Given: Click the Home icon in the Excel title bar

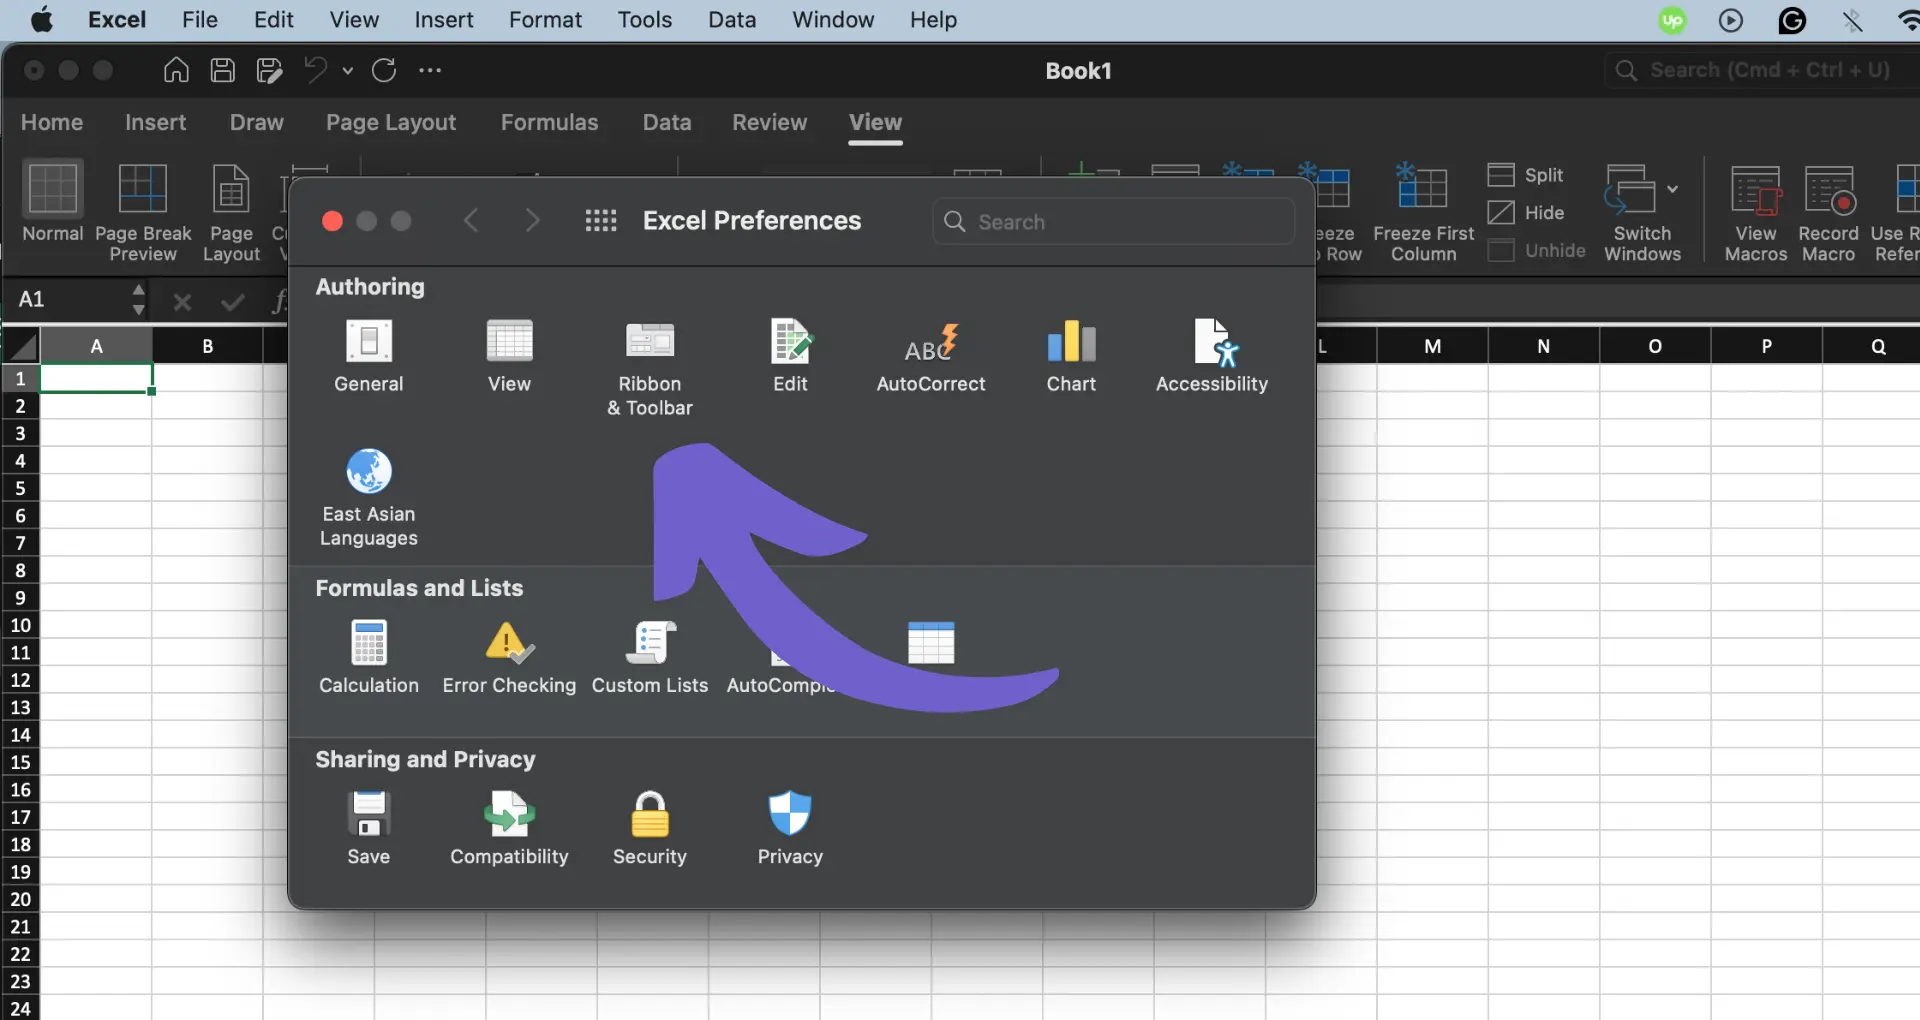Looking at the screenshot, I should [176, 70].
